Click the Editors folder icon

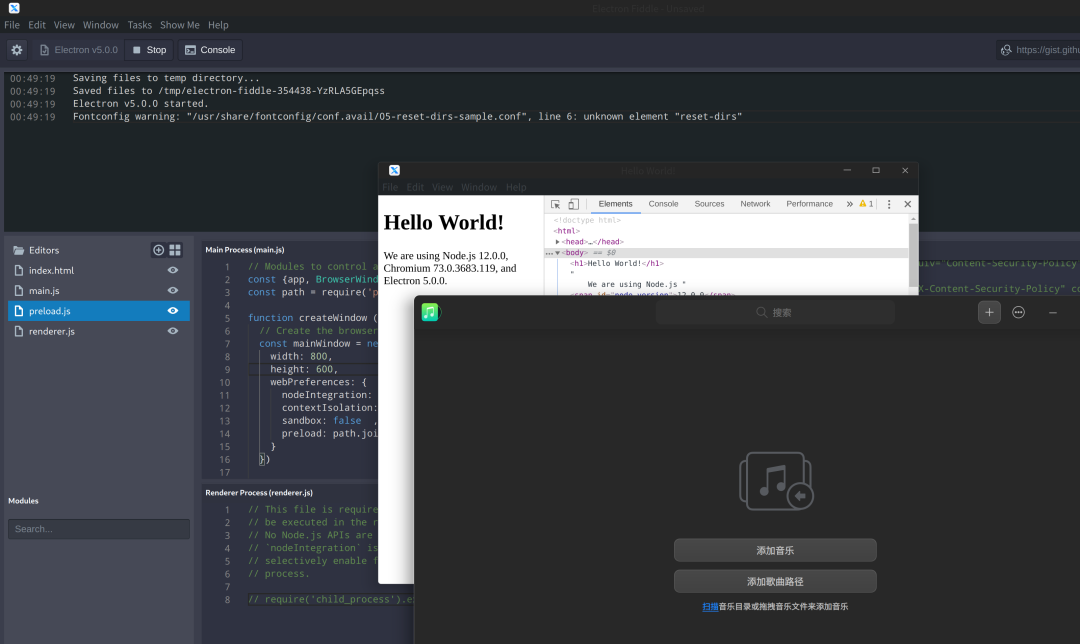coord(19,250)
